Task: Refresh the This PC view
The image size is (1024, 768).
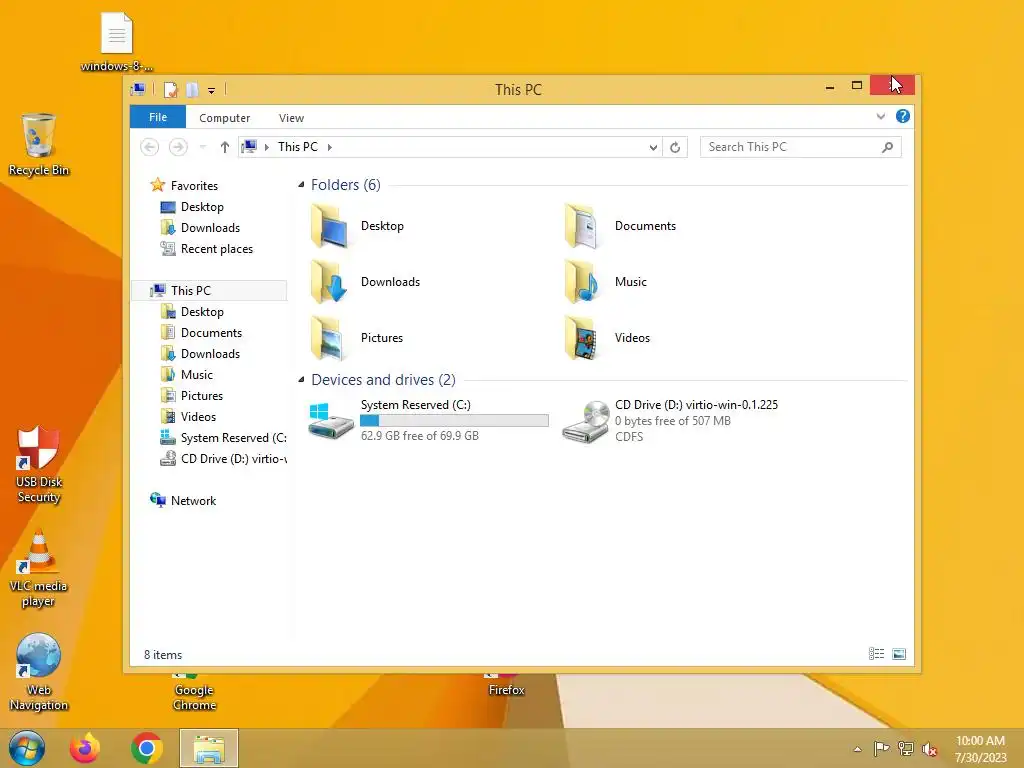Action: [x=675, y=147]
